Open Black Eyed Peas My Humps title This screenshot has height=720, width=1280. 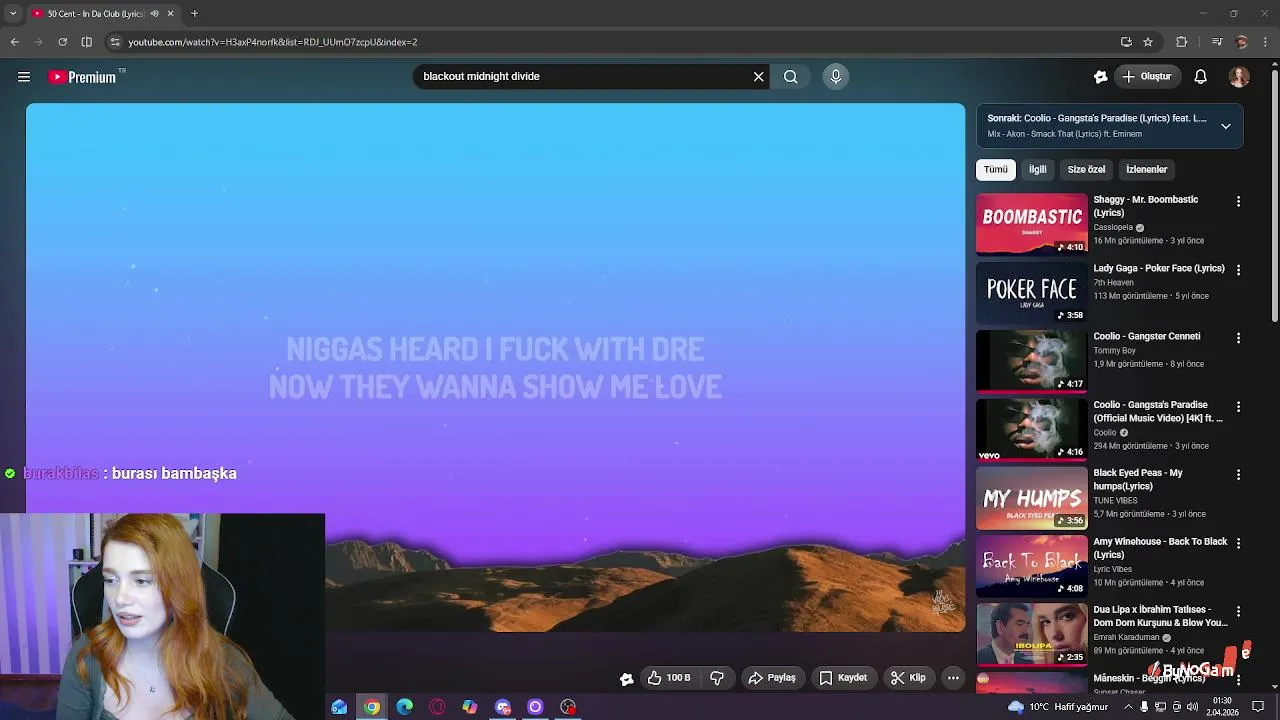[x=1138, y=480]
